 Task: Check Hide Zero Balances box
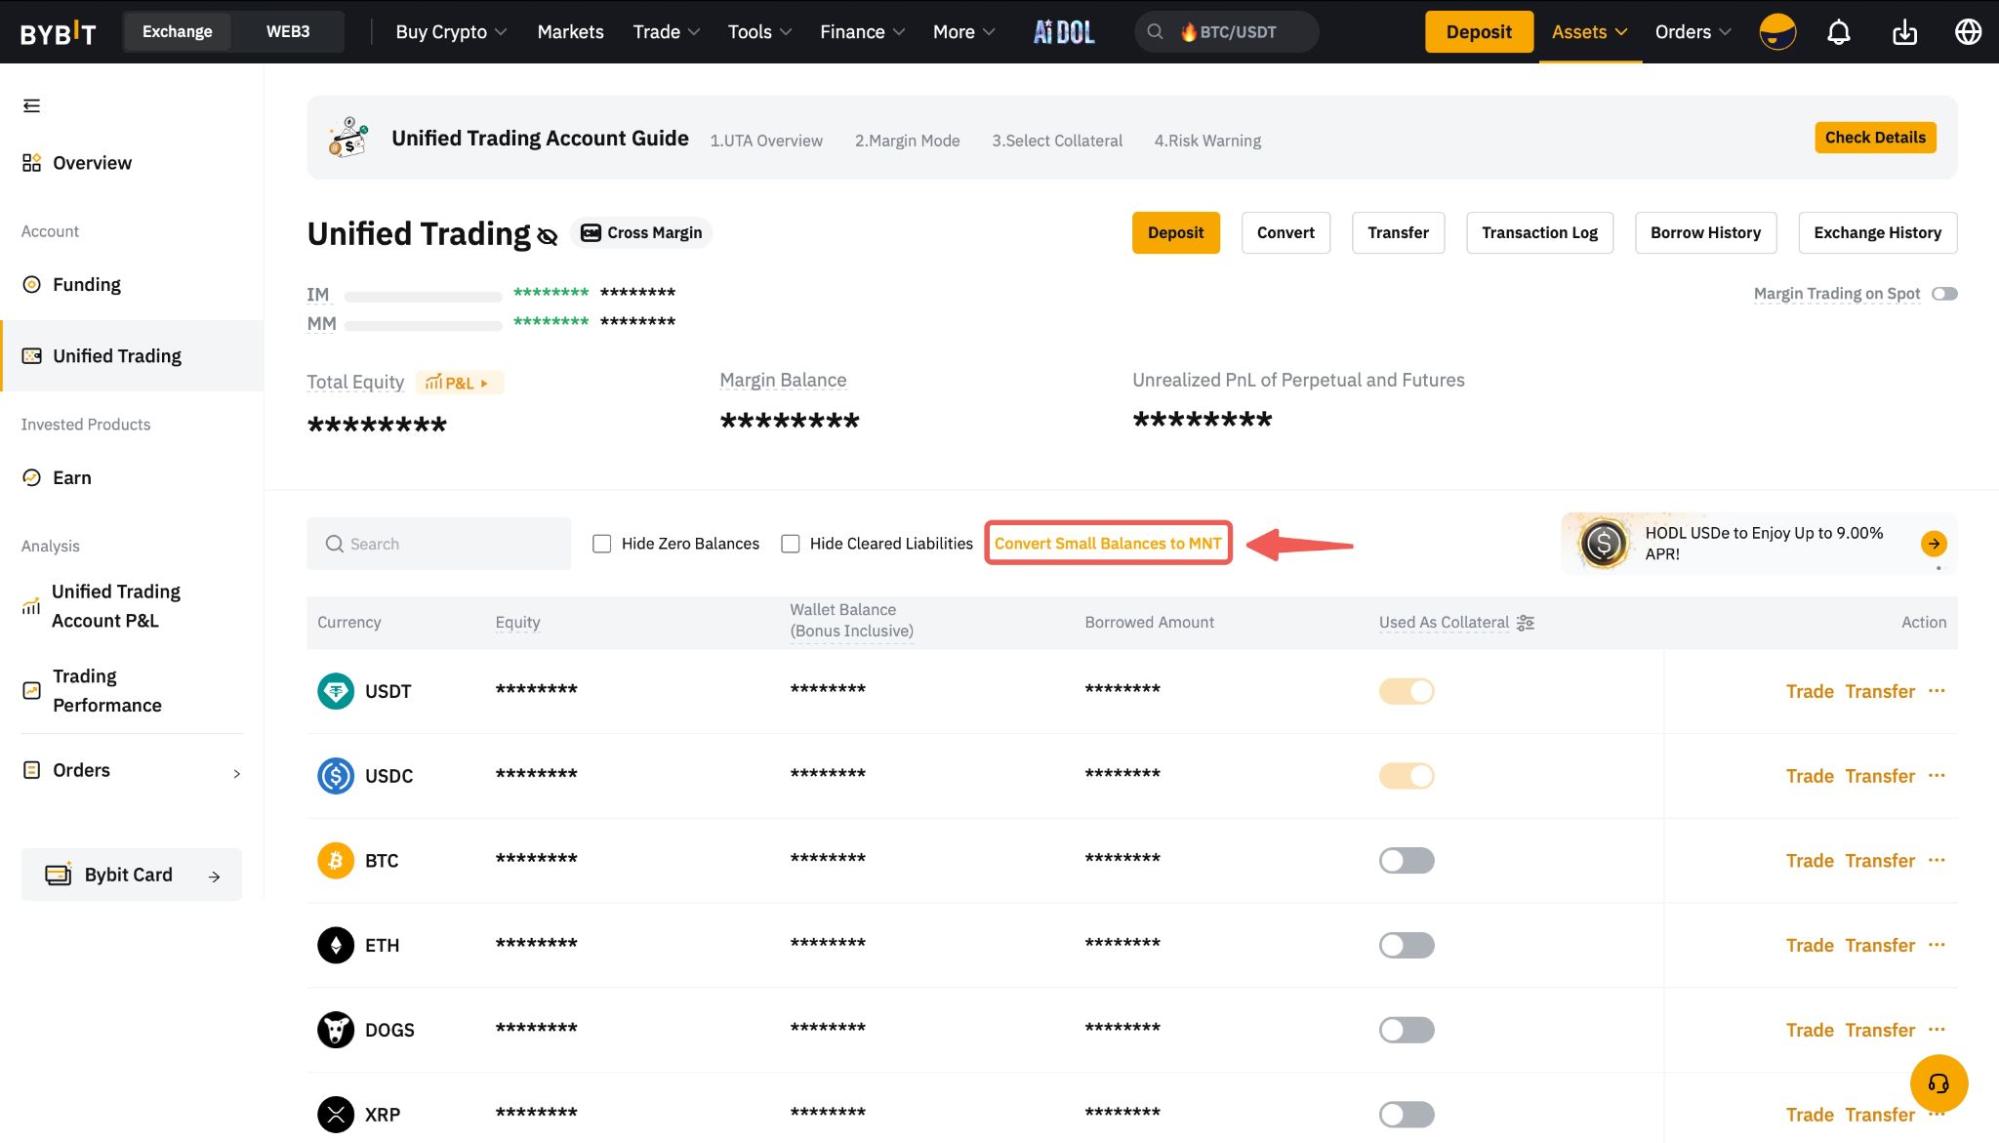click(601, 544)
